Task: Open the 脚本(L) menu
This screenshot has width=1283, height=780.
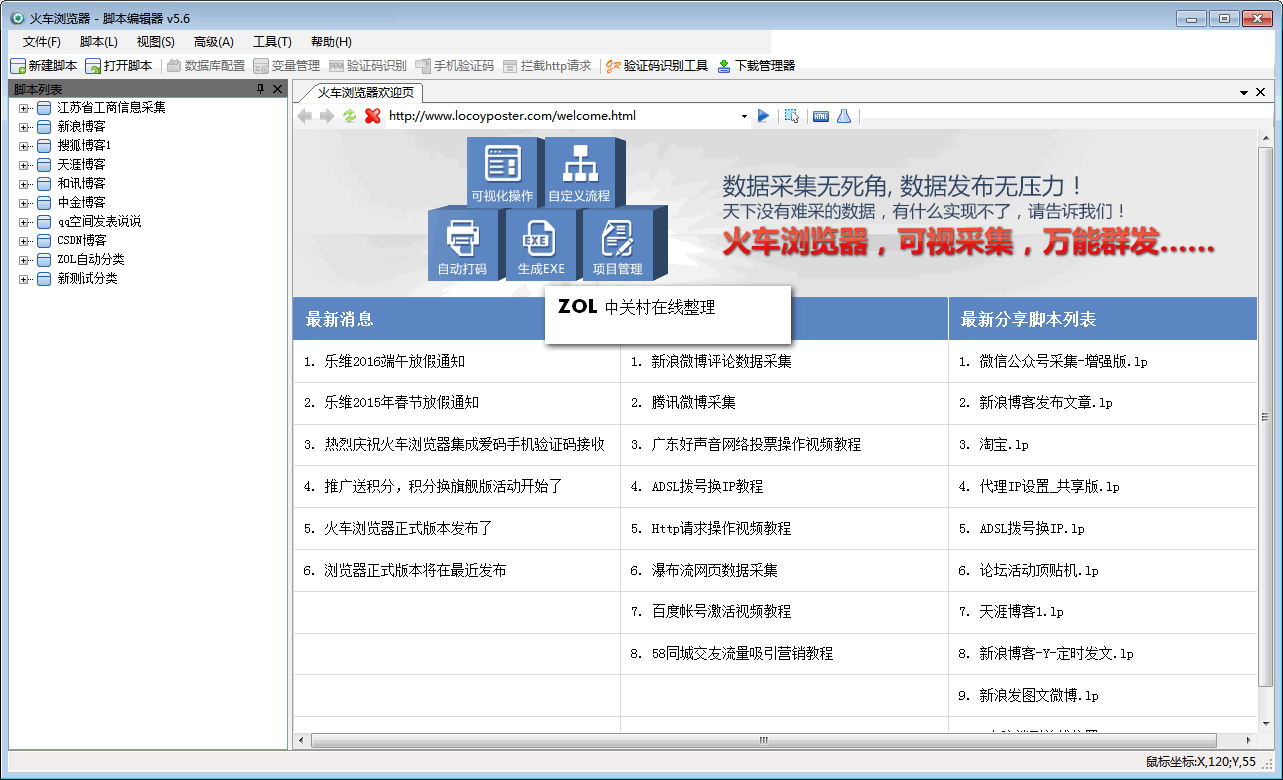Action: coord(99,42)
